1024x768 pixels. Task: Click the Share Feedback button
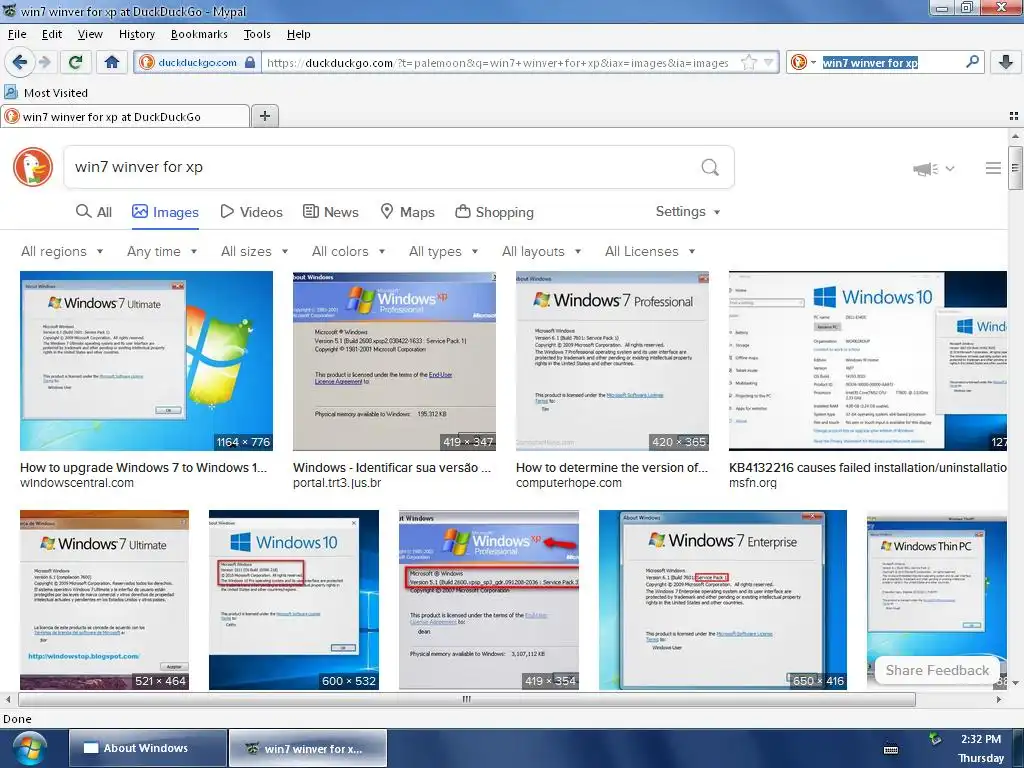(x=937, y=670)
